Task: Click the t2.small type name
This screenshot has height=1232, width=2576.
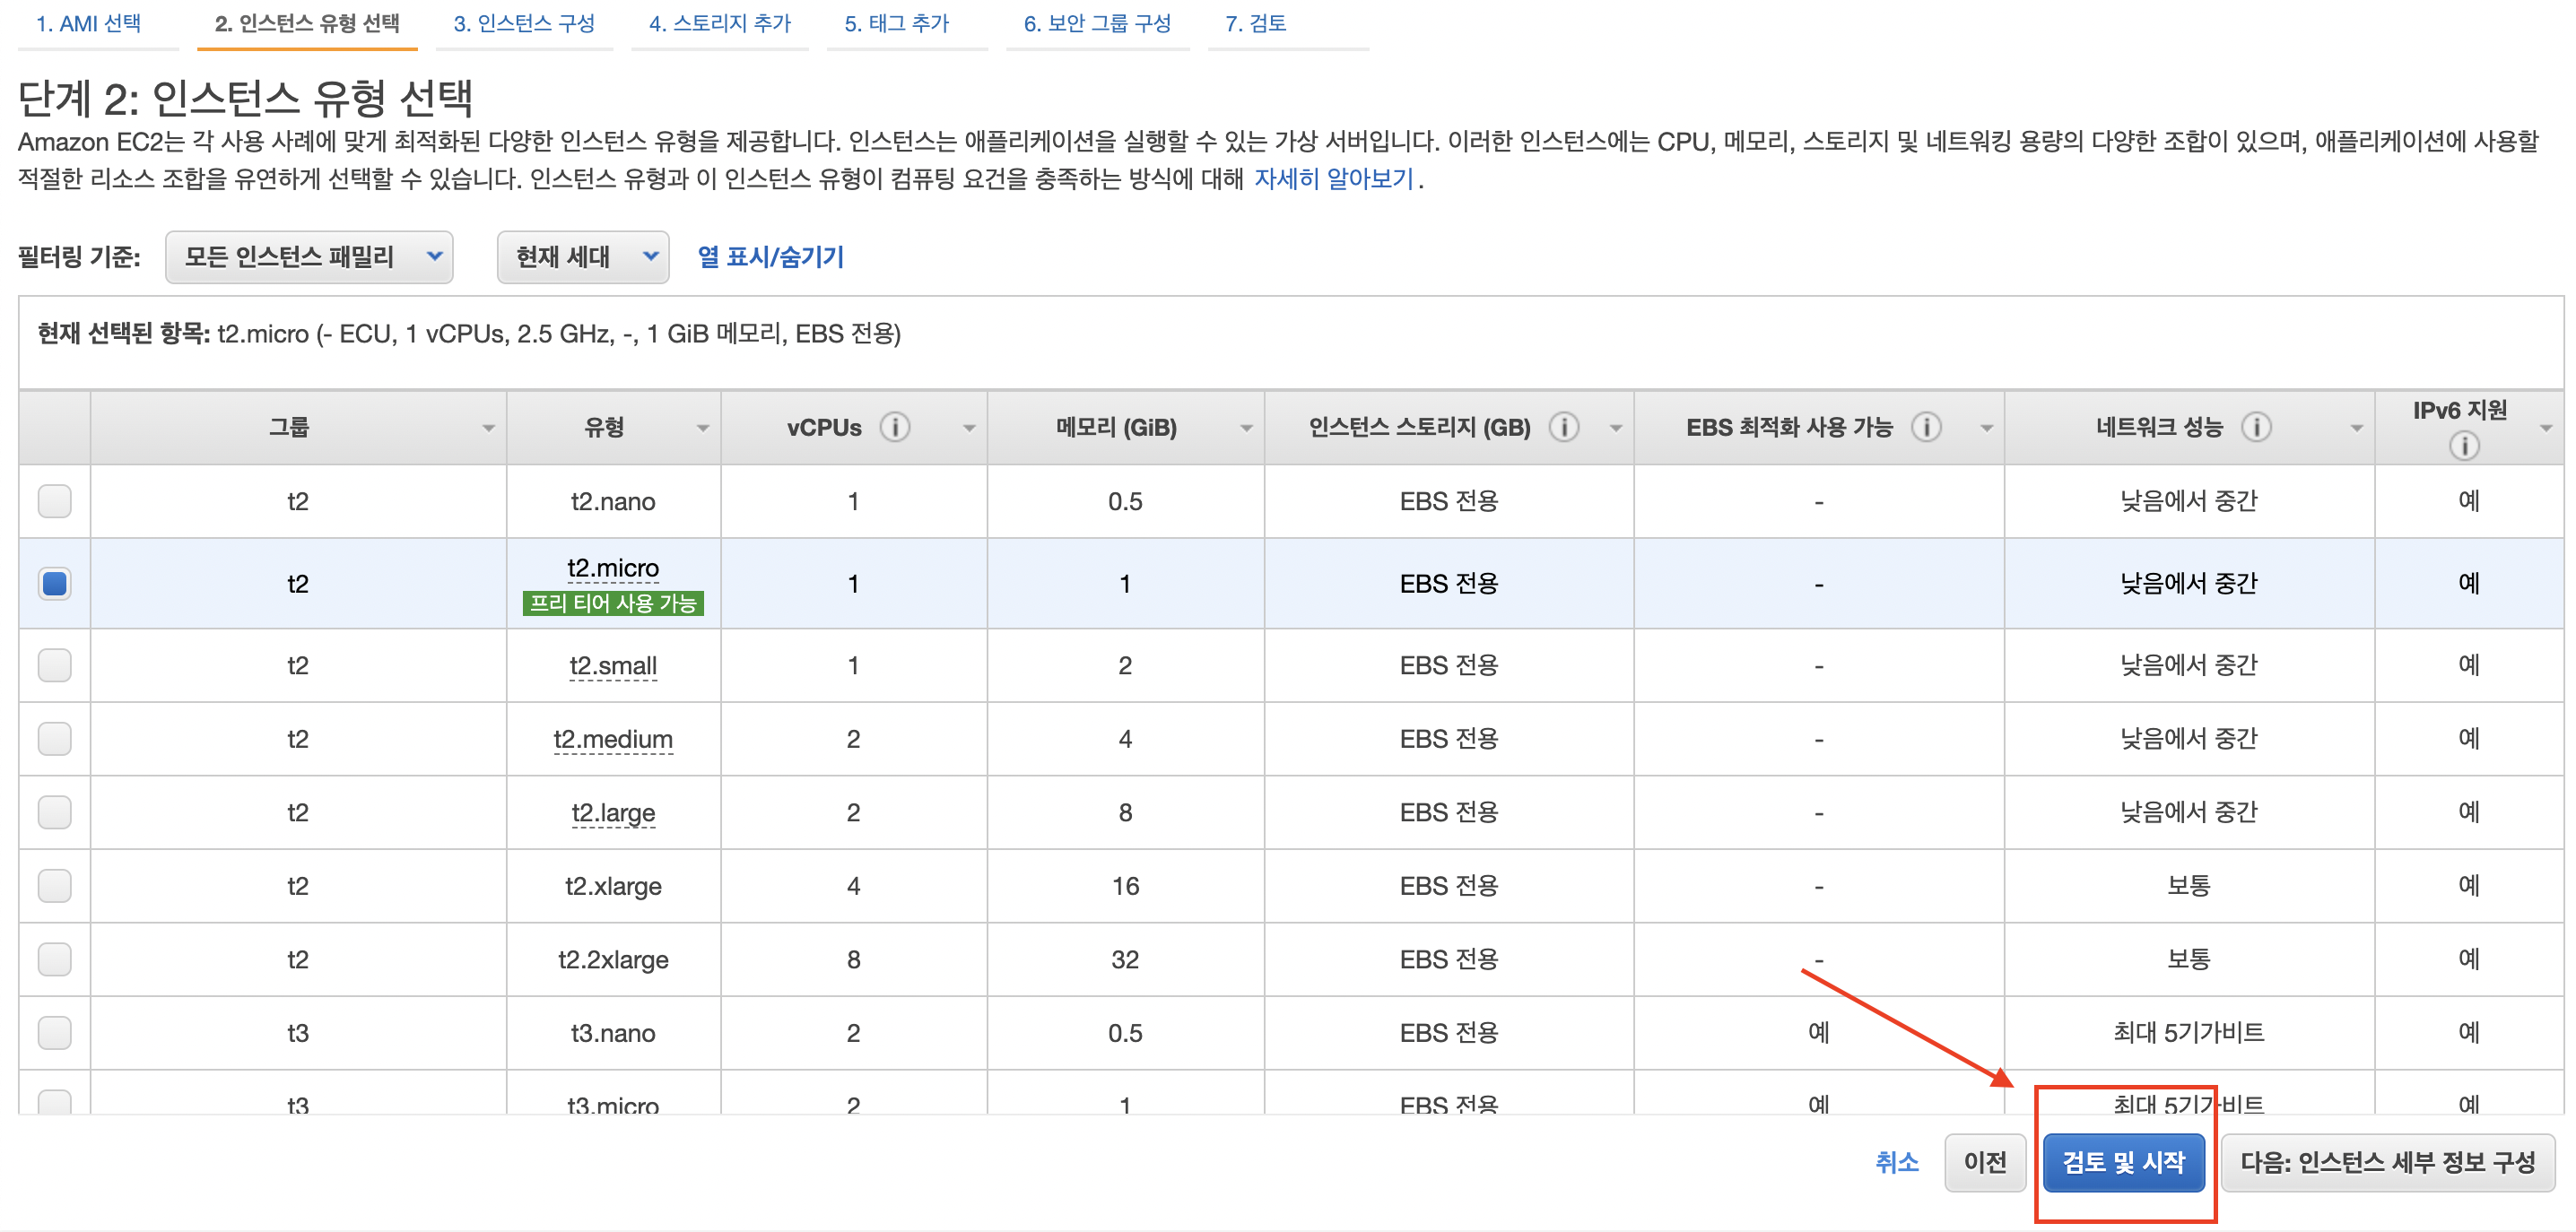Action: click(613, 666)
